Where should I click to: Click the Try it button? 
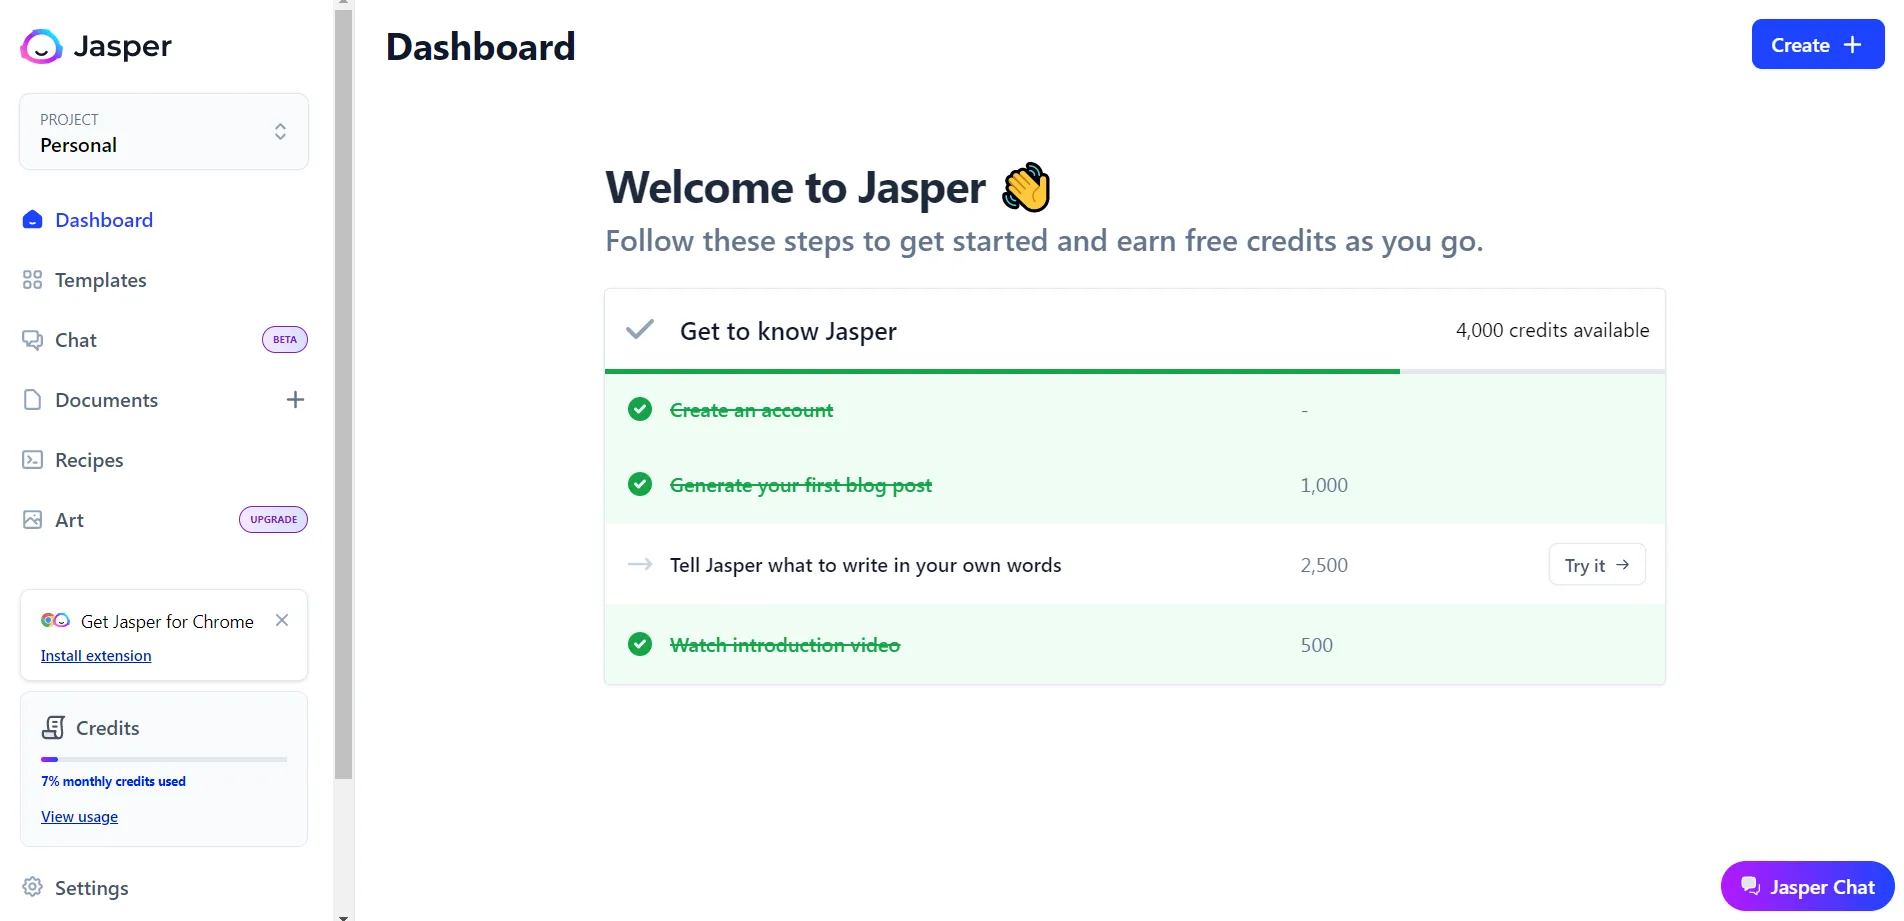[1596, 564]
